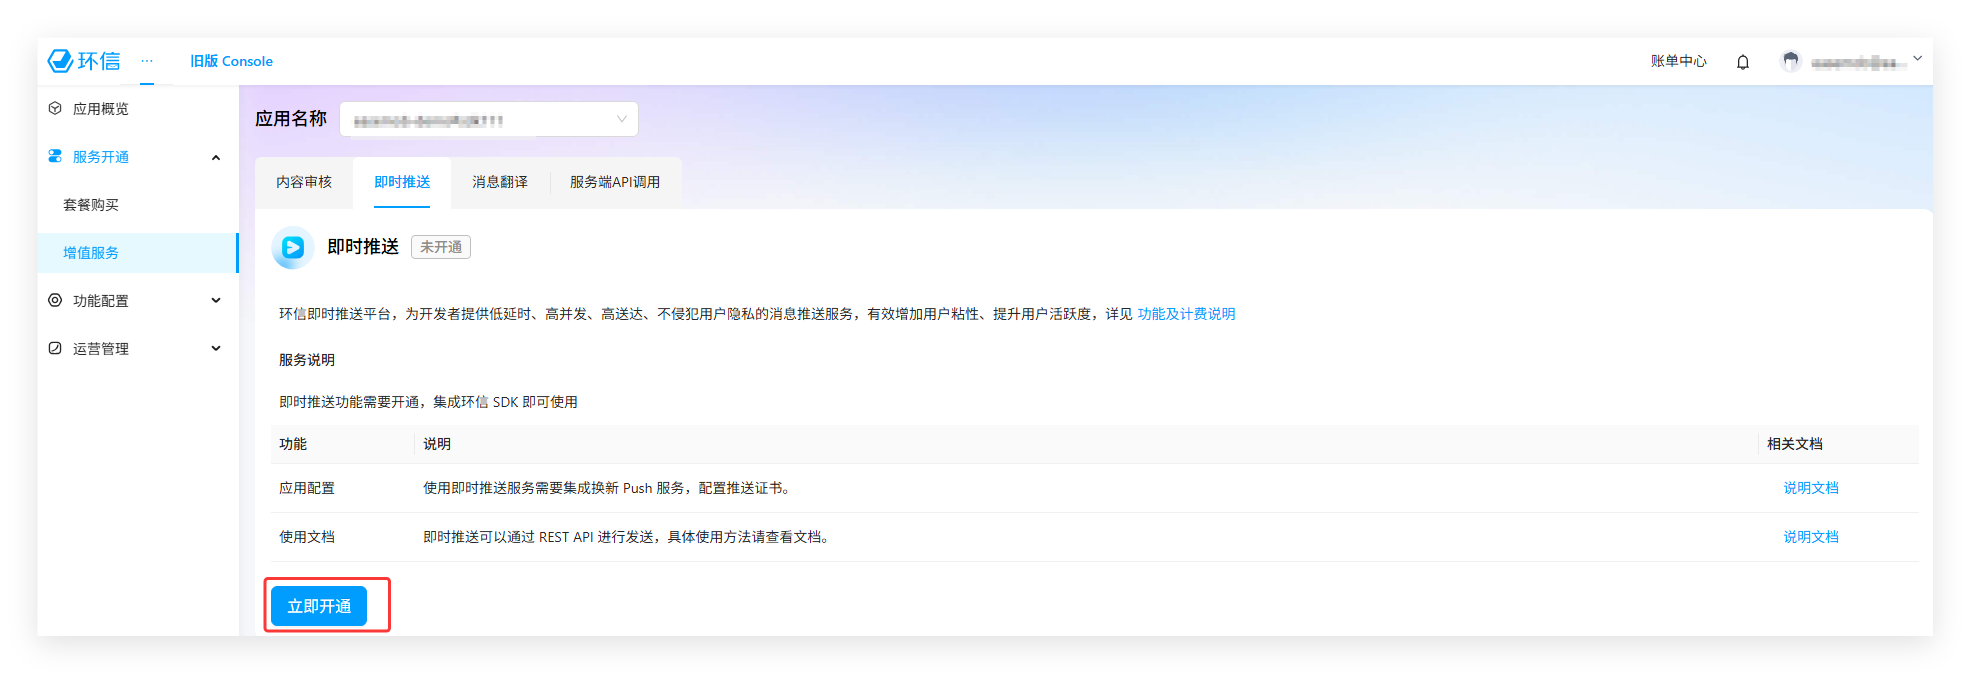Select 增值服务 in sidebar
The height and width of the screenshot is (673, 1970).
tap(138, 253)
